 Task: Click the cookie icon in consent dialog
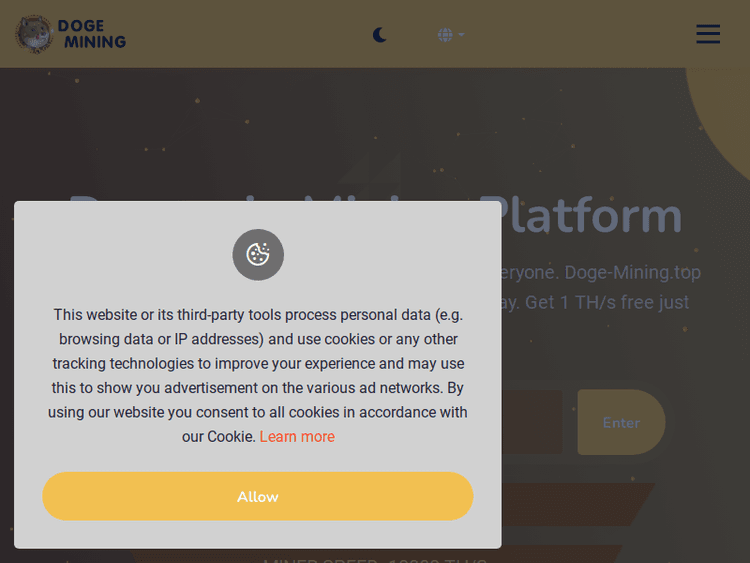(x=258, y=255)
